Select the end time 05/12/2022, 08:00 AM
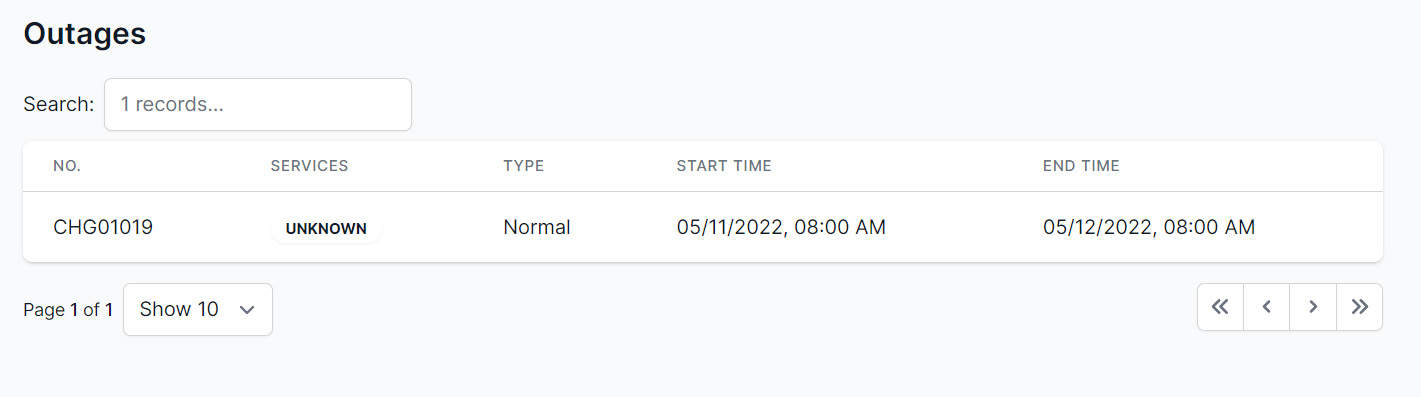 (x=1148, y=227)
